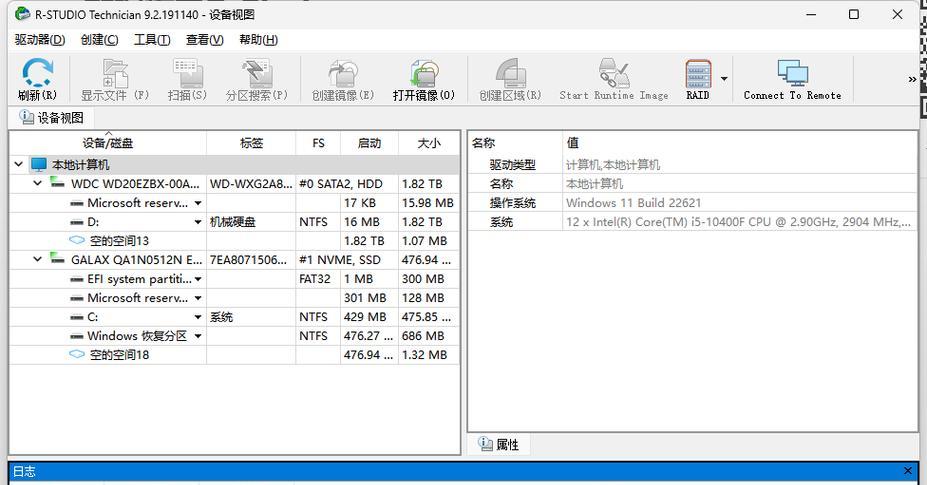Open dropdown arrow next to C: partition
The image size is (927, 485).
click(198, 317)
